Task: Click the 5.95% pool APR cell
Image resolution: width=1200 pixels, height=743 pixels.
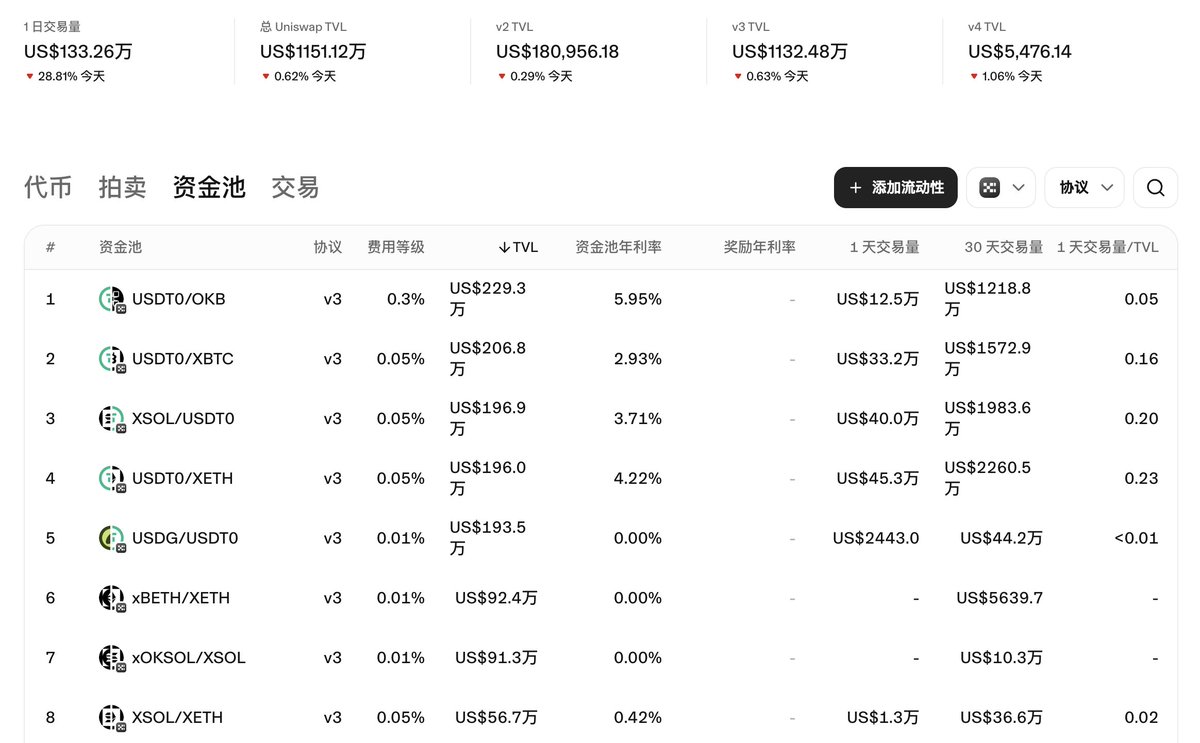Action: coord(638,299)
